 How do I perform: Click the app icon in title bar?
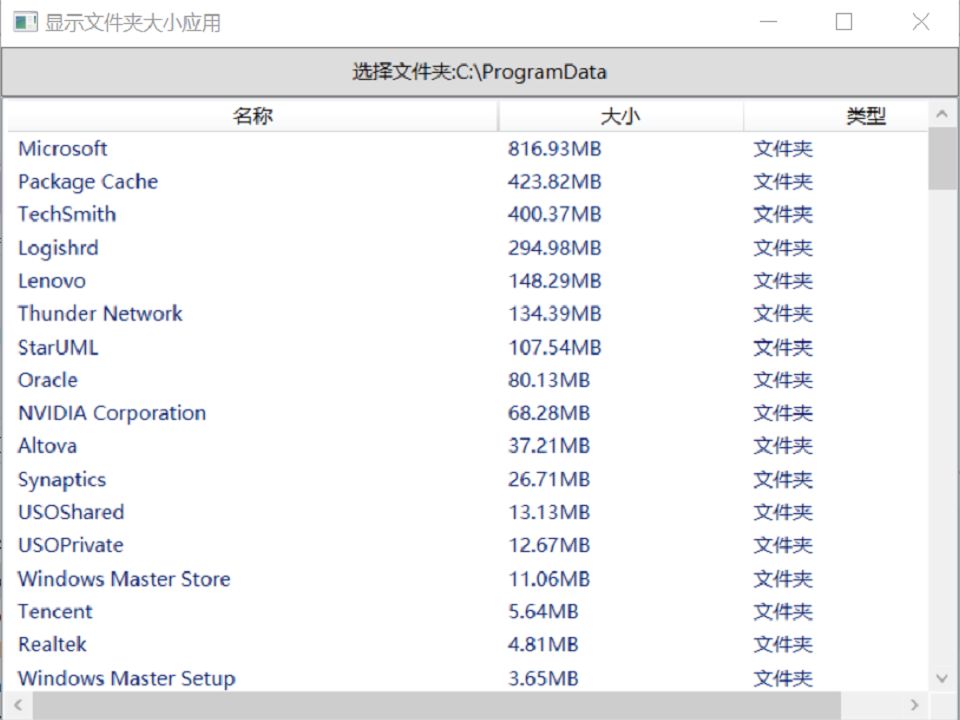point(26,23)
